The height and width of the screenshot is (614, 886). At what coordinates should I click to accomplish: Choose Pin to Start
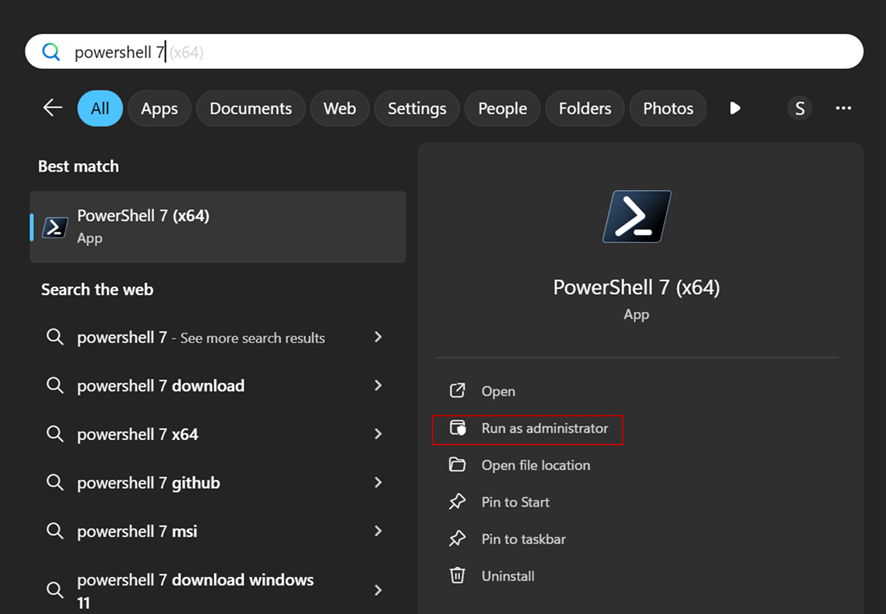515,502
